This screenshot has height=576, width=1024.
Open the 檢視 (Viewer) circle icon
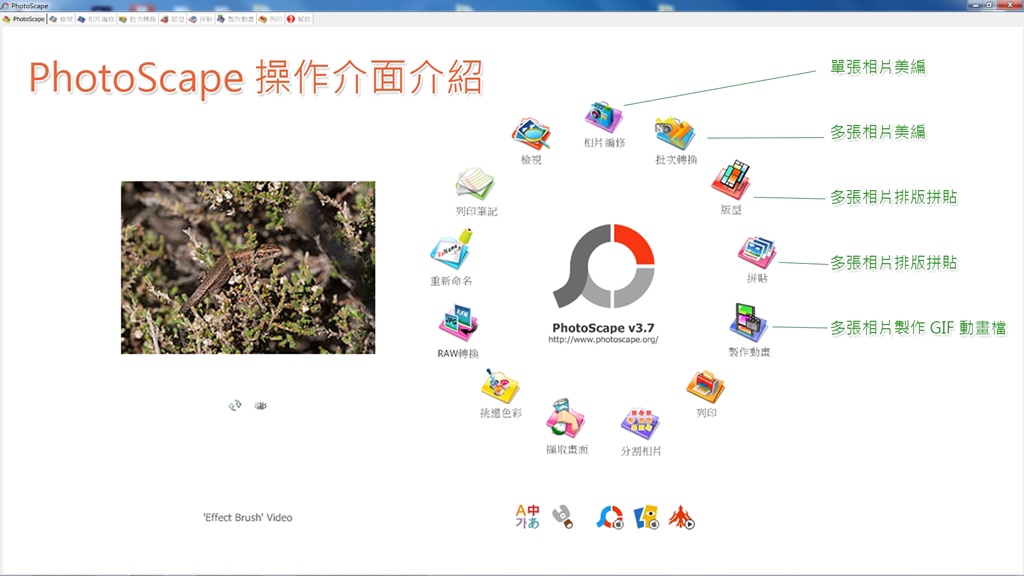[x=531, y=135]
